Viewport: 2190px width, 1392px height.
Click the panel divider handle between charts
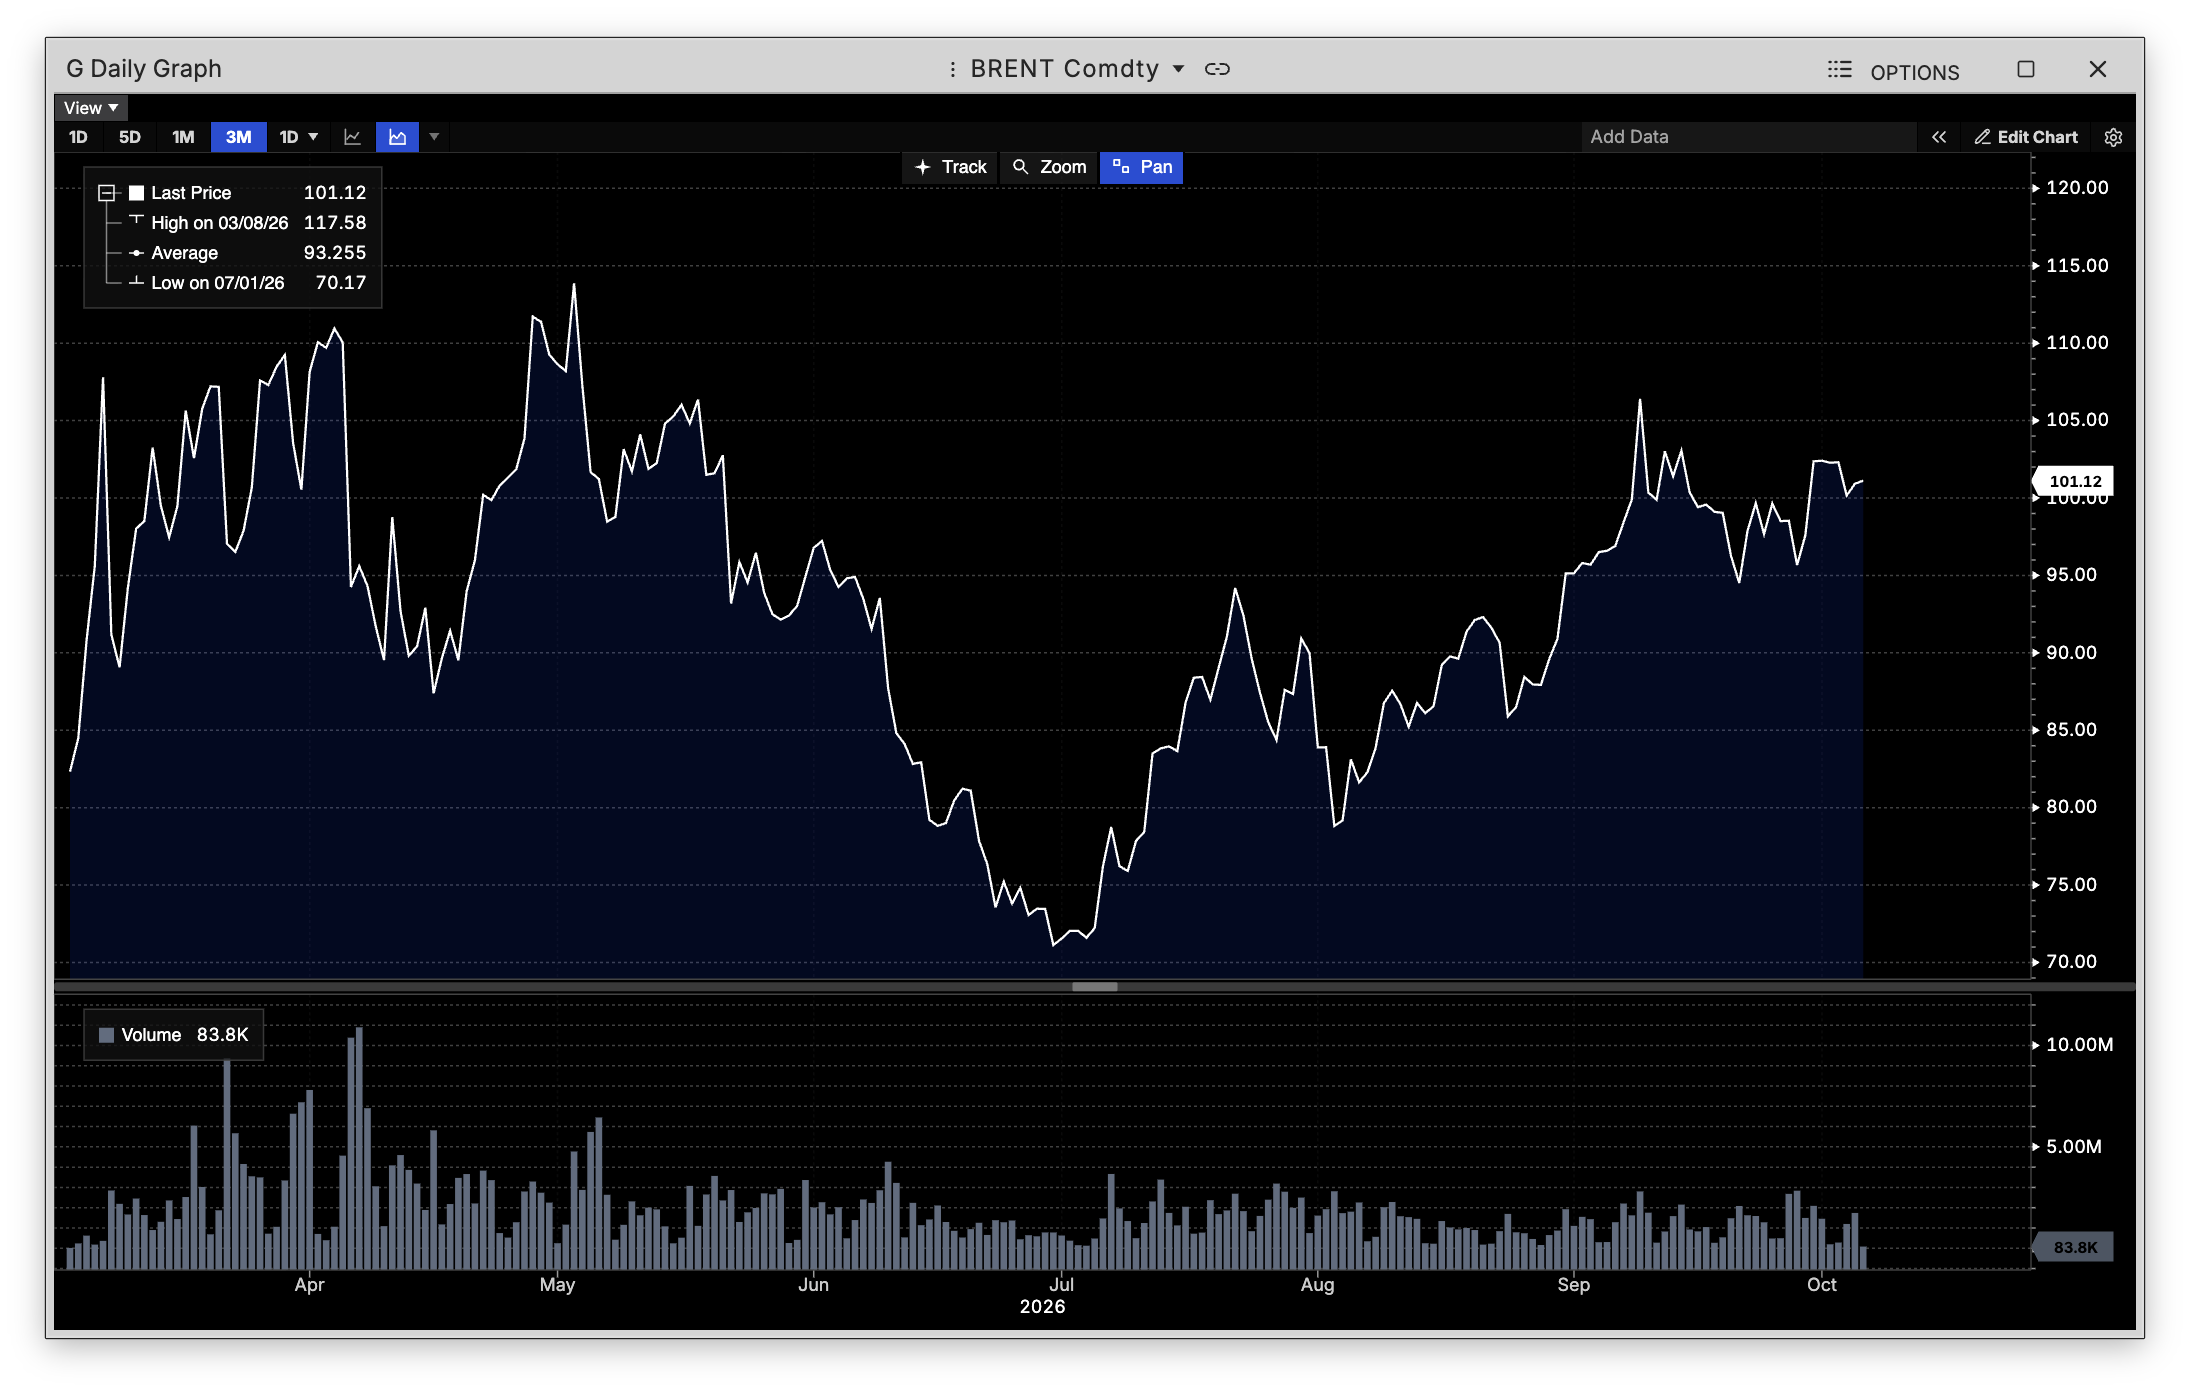[x=1094, y=986]
